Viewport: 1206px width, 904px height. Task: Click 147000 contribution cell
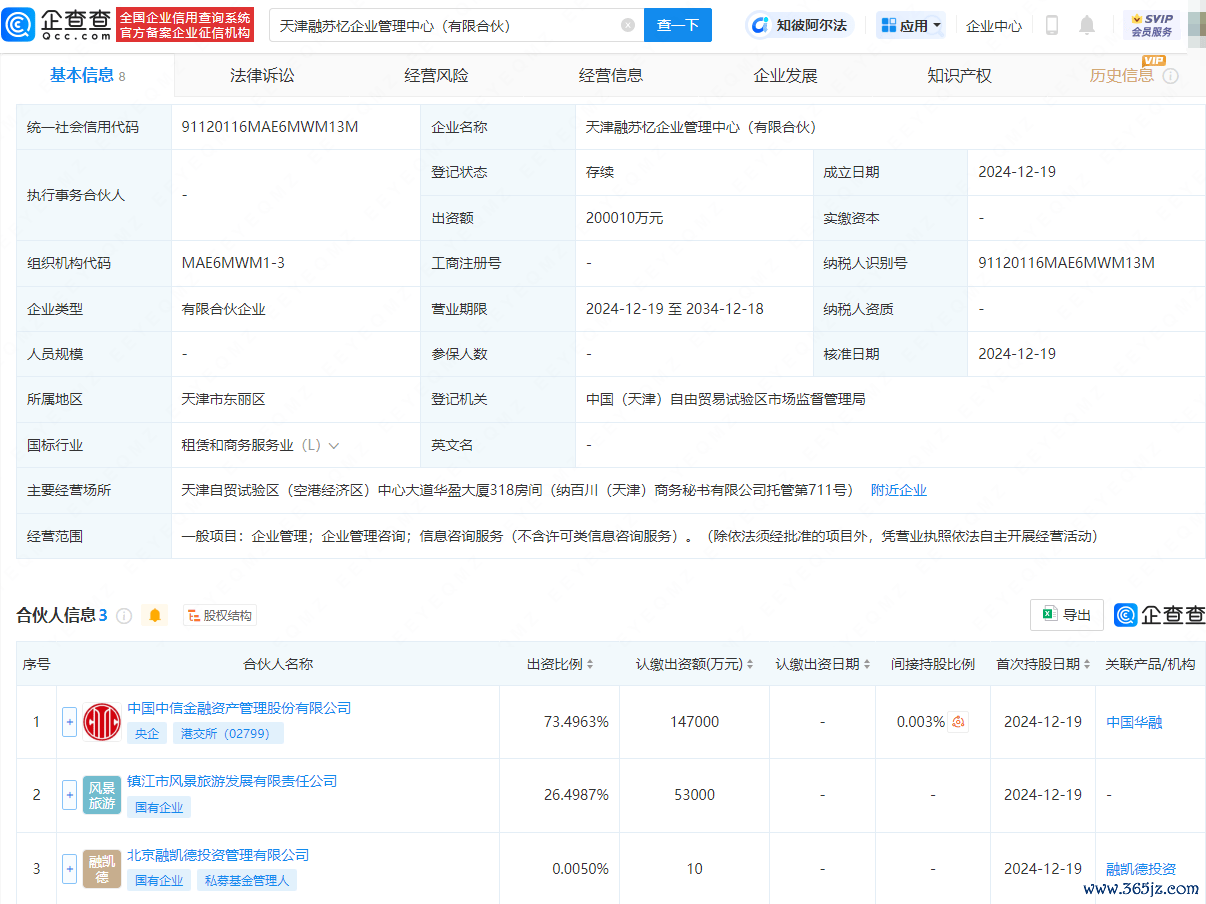[694, 722]
